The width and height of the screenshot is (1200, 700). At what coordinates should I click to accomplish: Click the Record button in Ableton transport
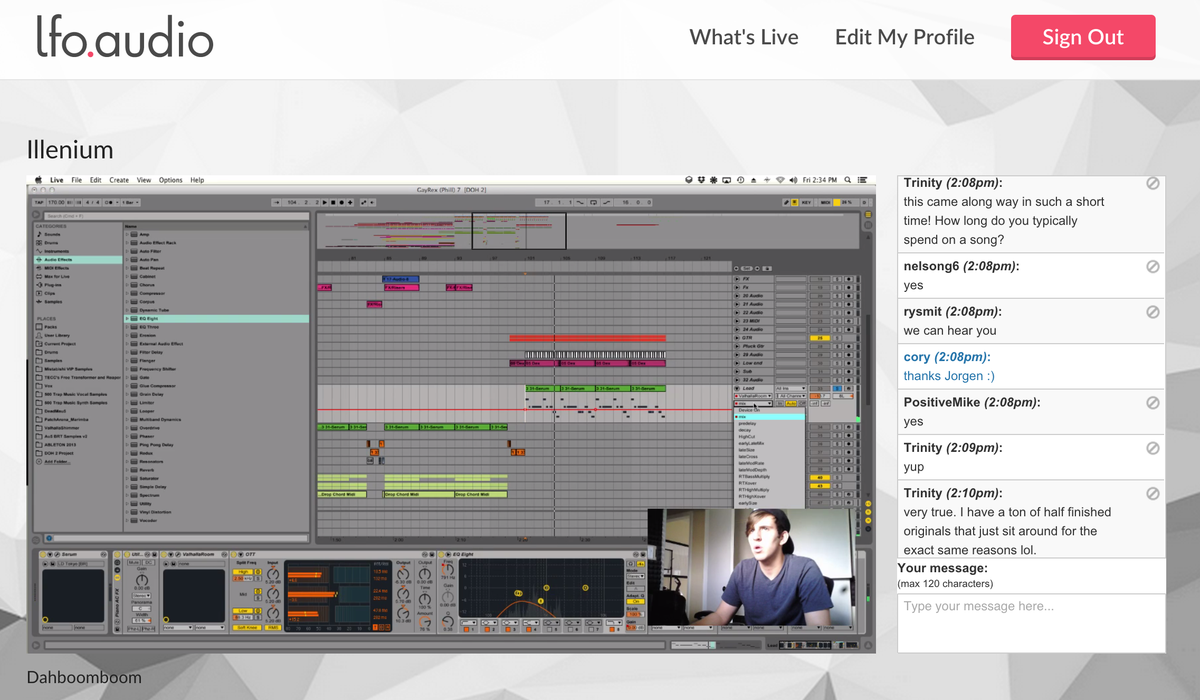342,202
